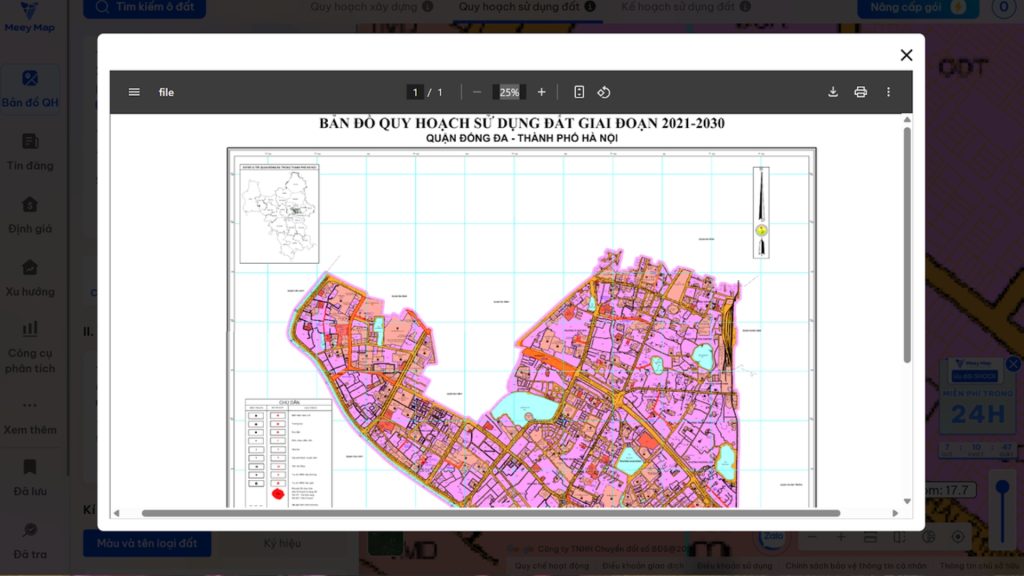Image resolution: width=1024 pixels, height=576 pixels.
Task: Click the Màu và tên loại đất button
Action: point(147,544)
